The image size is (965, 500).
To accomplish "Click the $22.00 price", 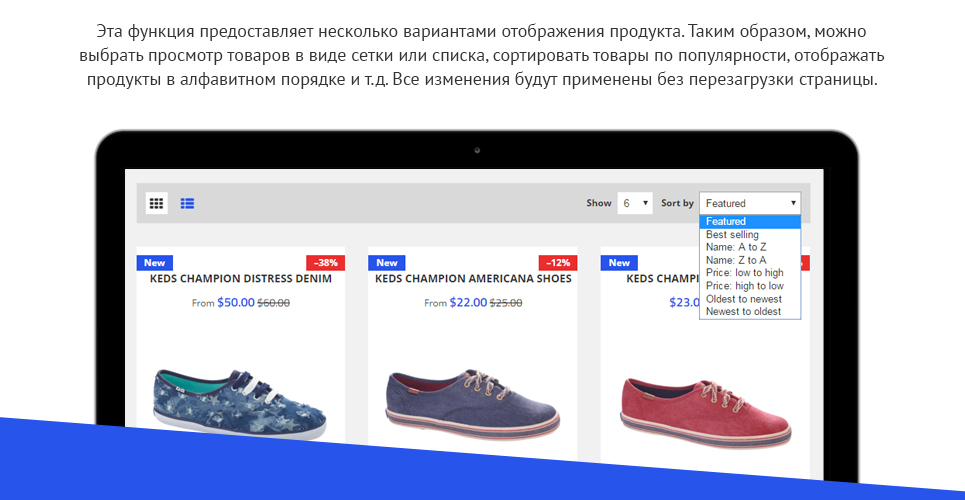I will coord(468,303).
